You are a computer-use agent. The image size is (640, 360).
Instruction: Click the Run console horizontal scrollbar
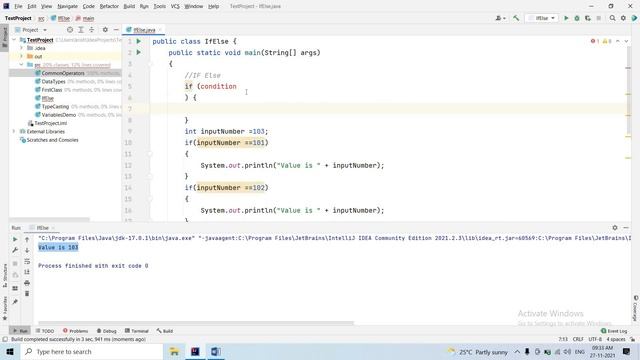click(x=196, y=323)
